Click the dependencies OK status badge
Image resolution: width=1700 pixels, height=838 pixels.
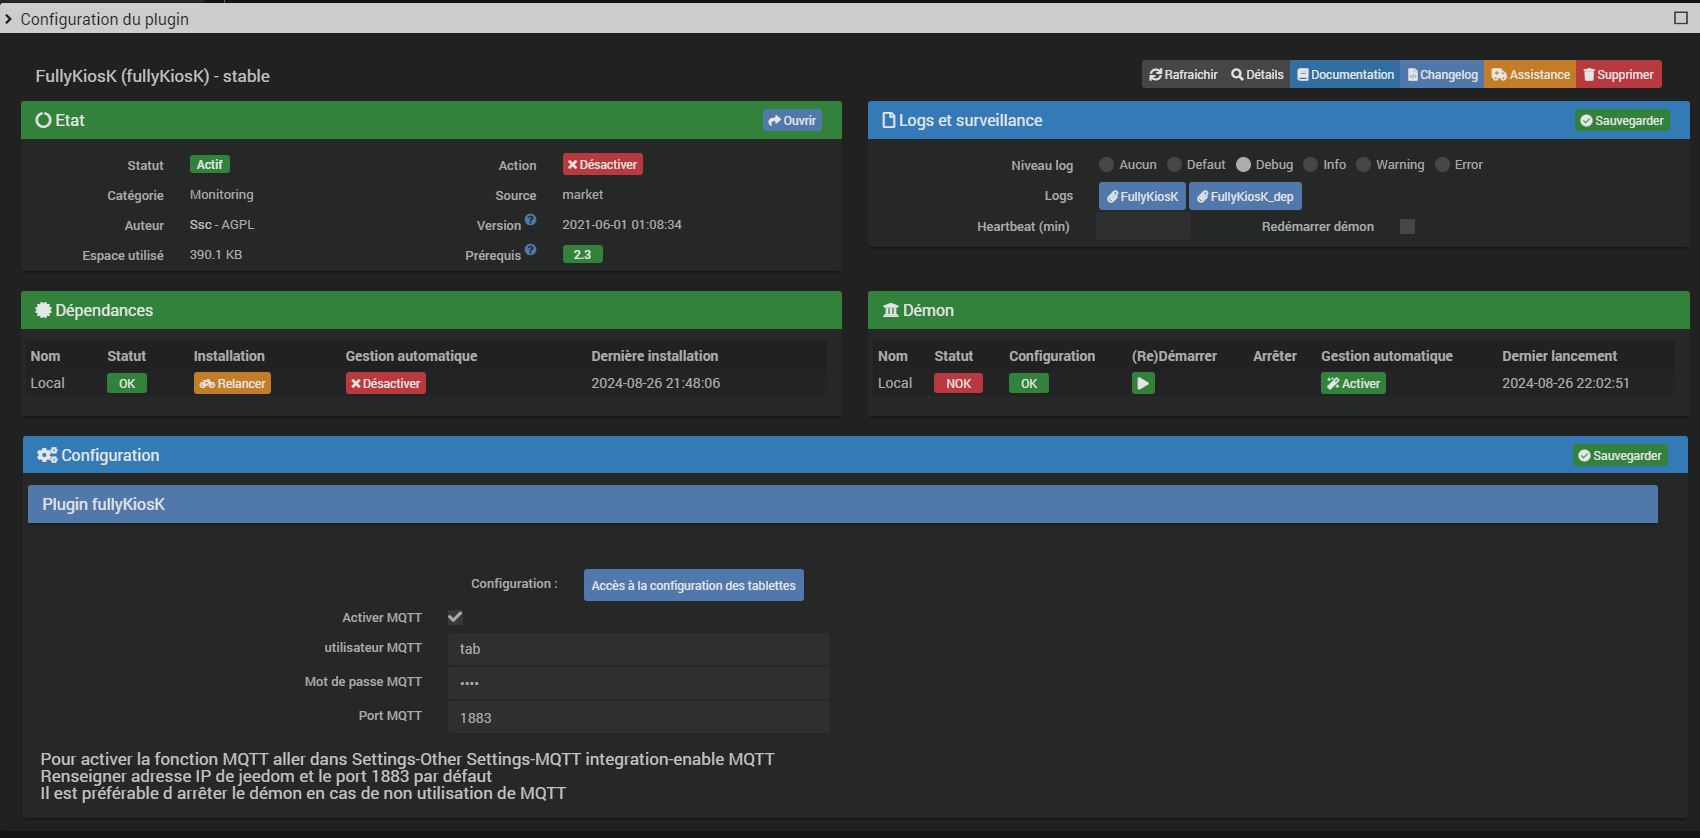tap(127, 384)
